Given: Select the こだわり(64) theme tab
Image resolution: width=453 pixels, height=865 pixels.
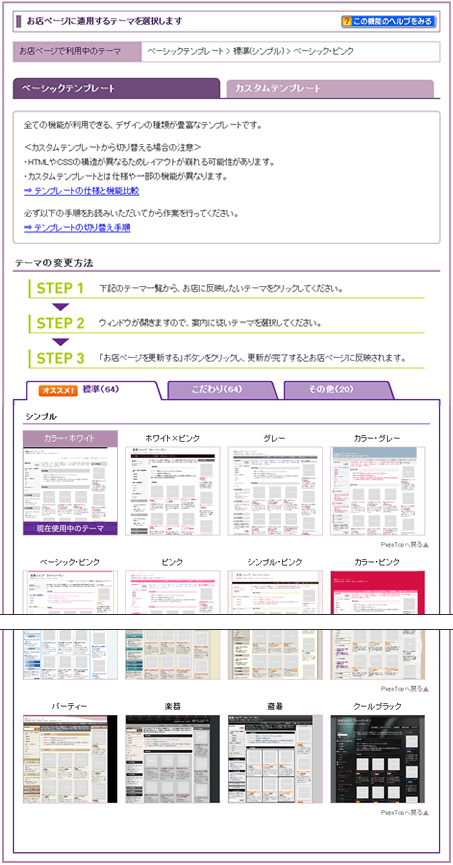Looking at the screenshot, I should pos(222,389).
